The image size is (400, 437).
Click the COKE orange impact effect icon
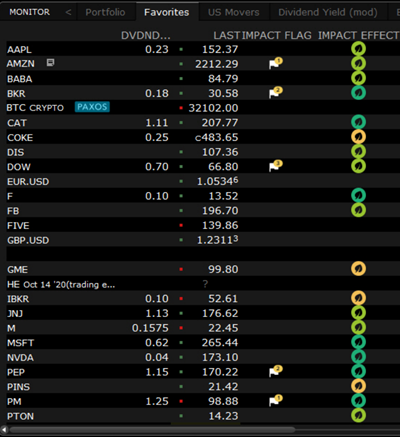click(358, 137)
